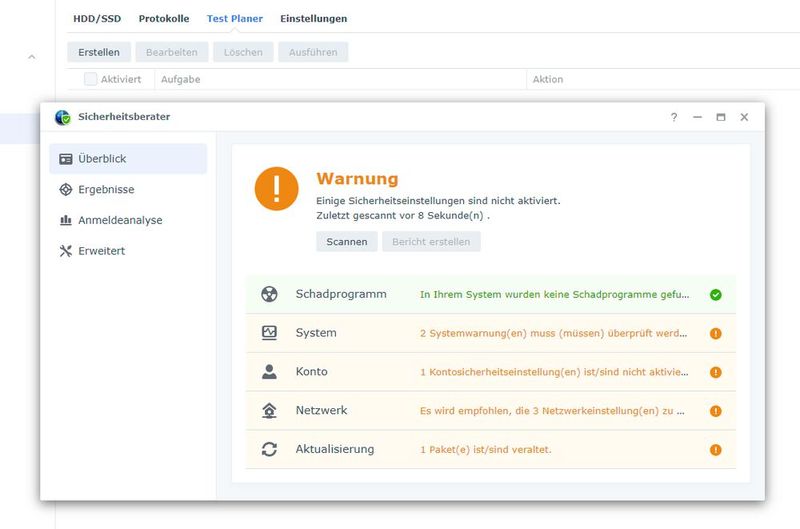
Task: Click the '2 Systemwarnung(en)' message text
Action: click(554, 334)
